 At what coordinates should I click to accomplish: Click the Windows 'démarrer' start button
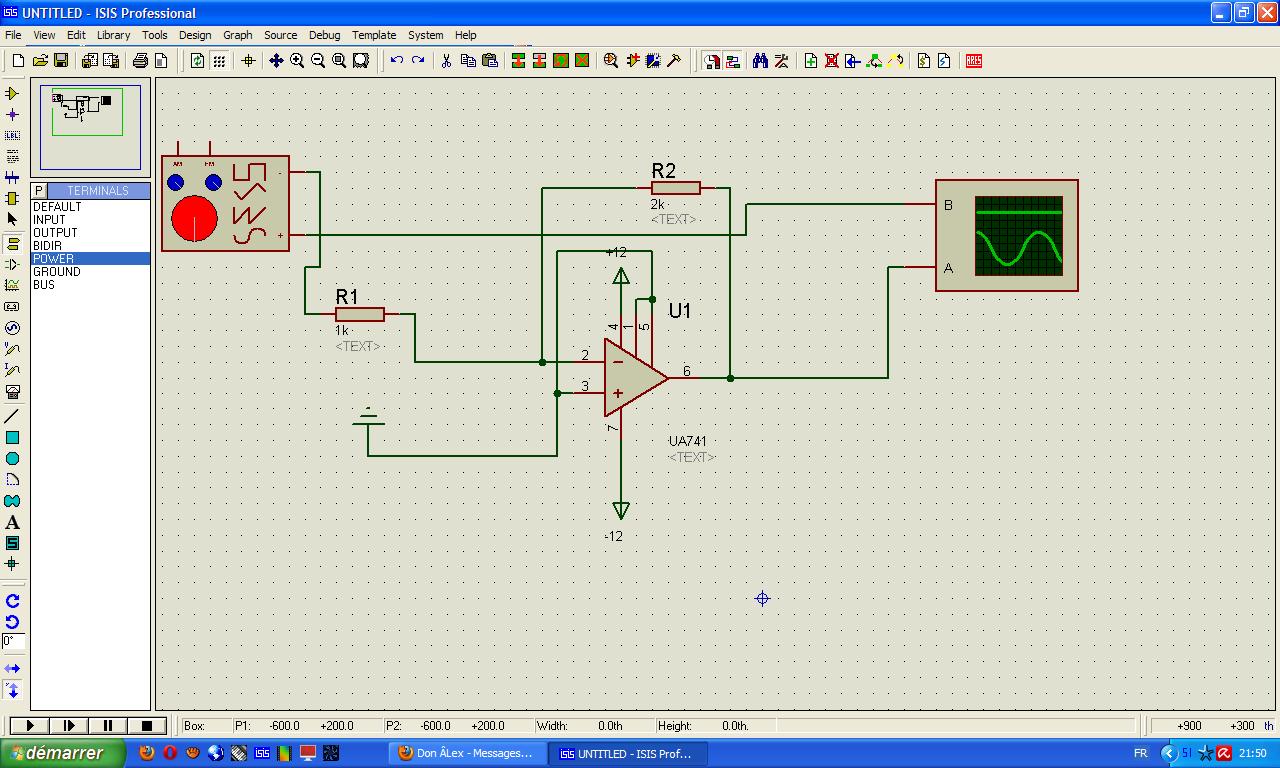click(x=62, y=753)
